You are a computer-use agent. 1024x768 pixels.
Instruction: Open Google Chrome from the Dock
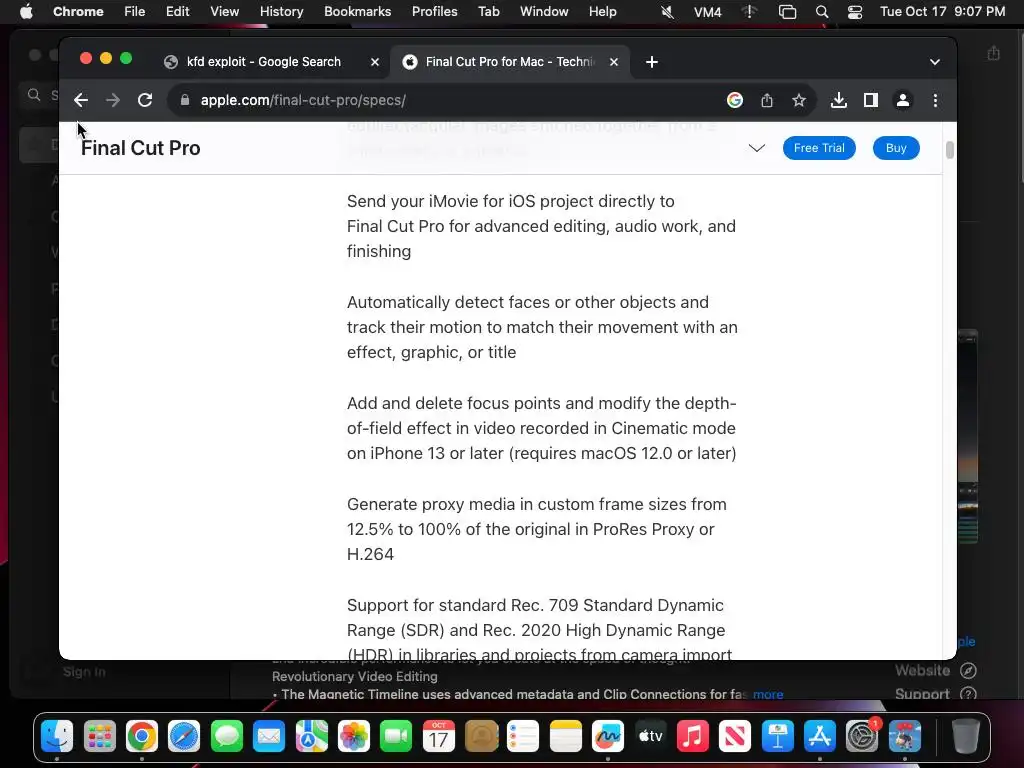click(142, 737)
